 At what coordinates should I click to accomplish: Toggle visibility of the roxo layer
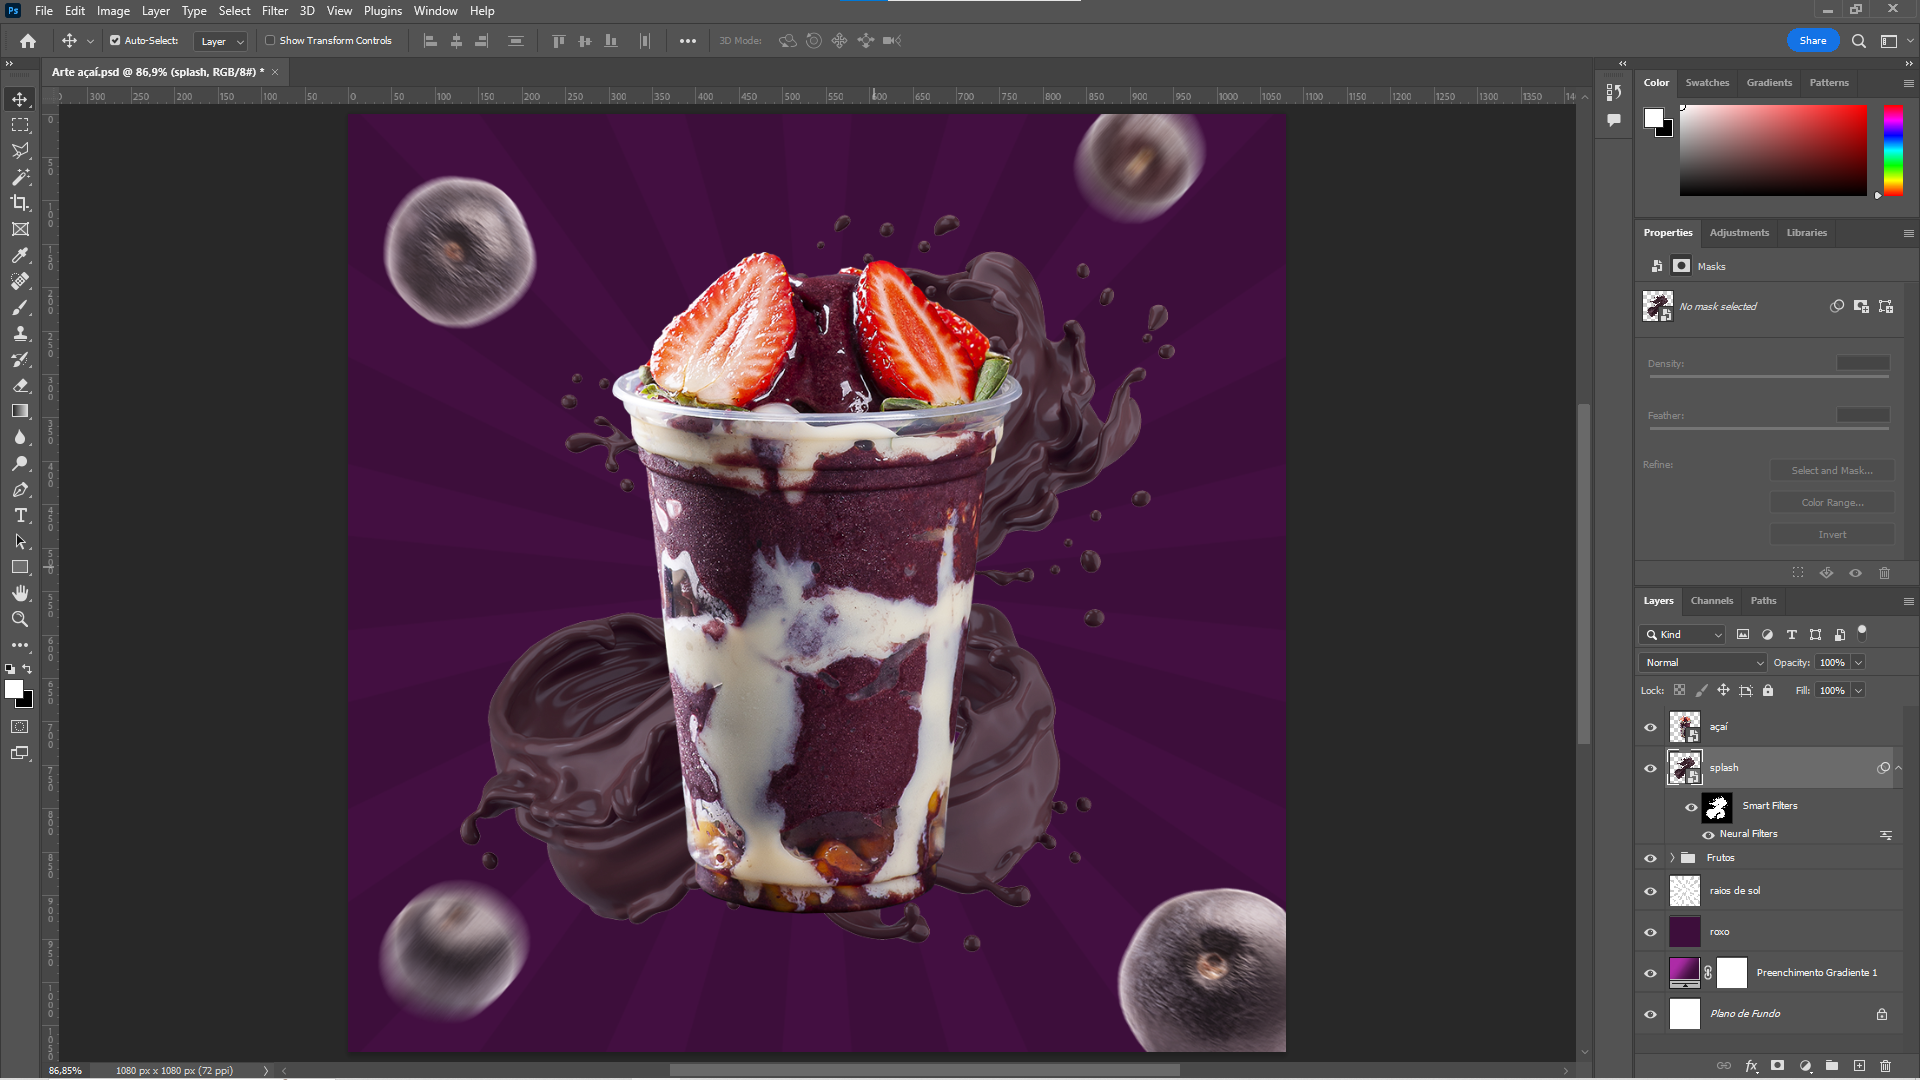[1651, 931]
